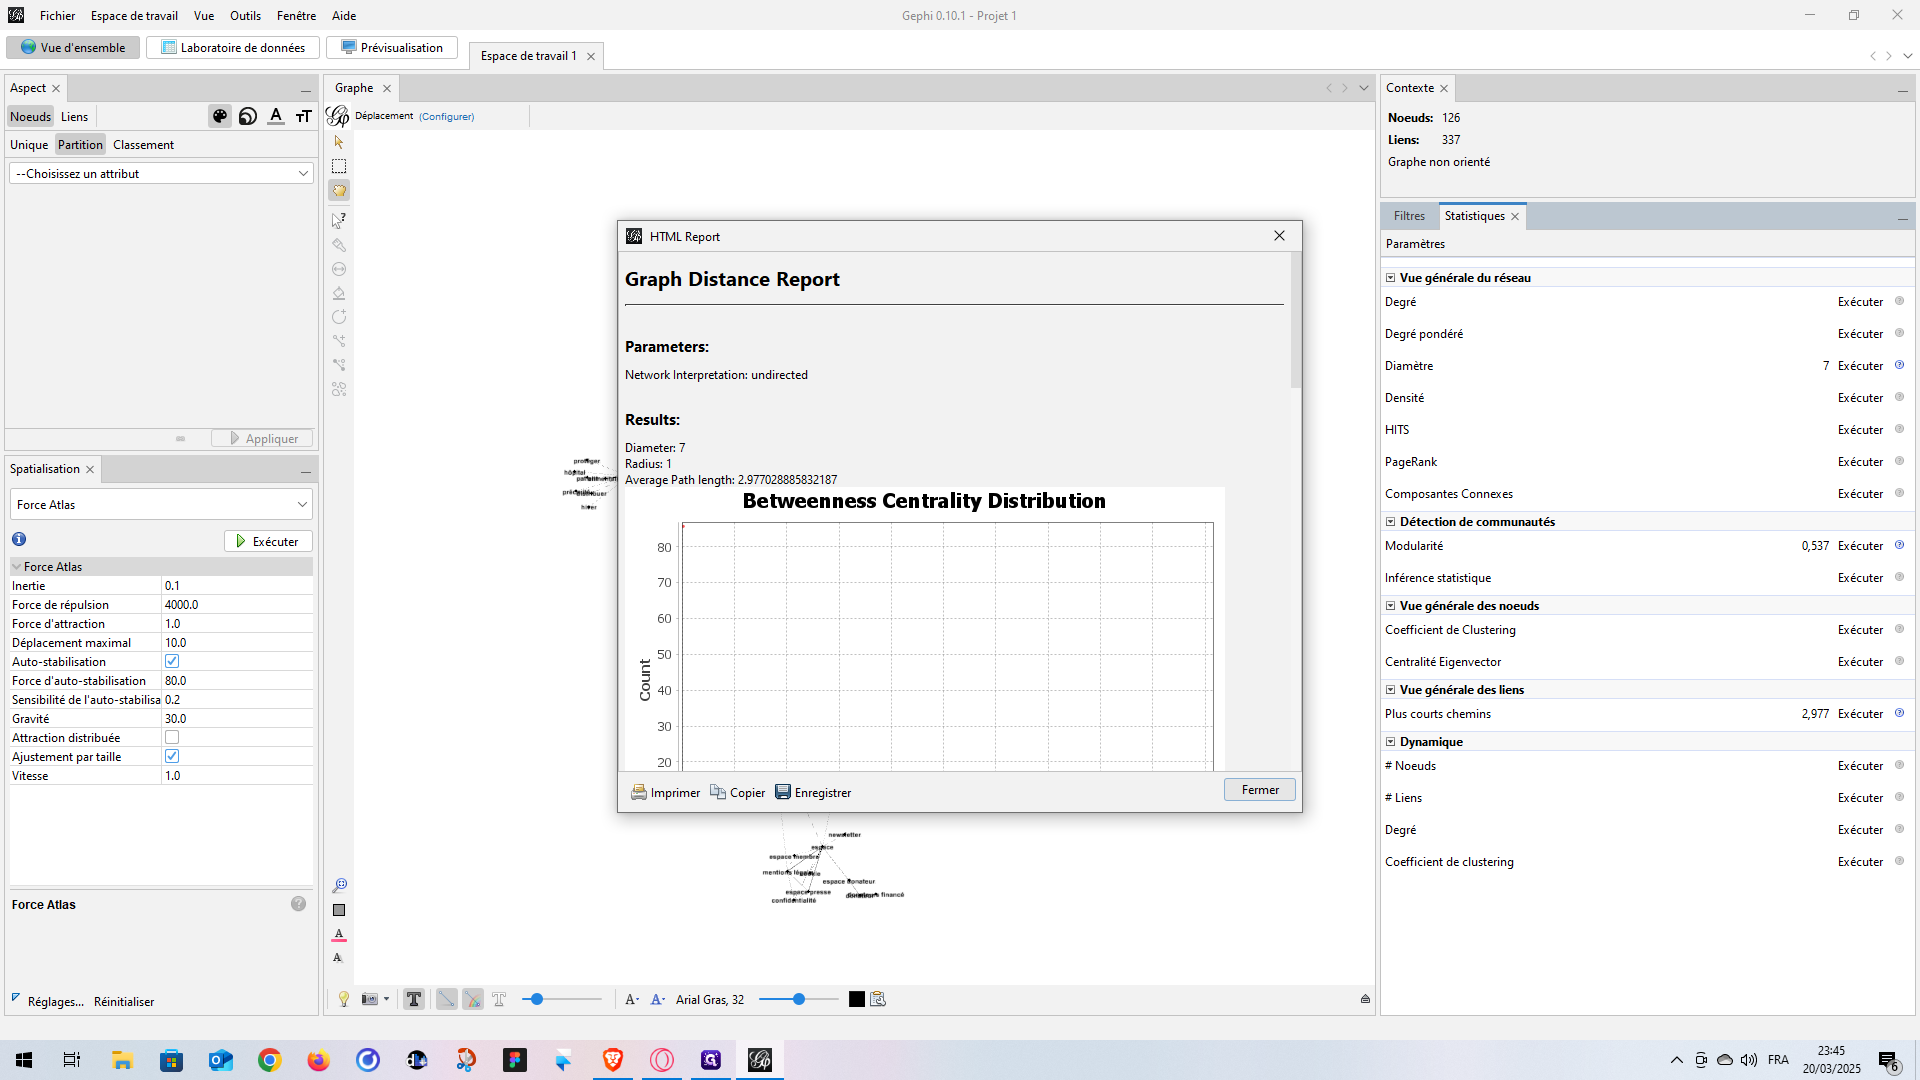Viewport: 1920px width, 1080px height.
Task: Click the Configurer link in graph toolbar
Action: (x=446, y=116)
